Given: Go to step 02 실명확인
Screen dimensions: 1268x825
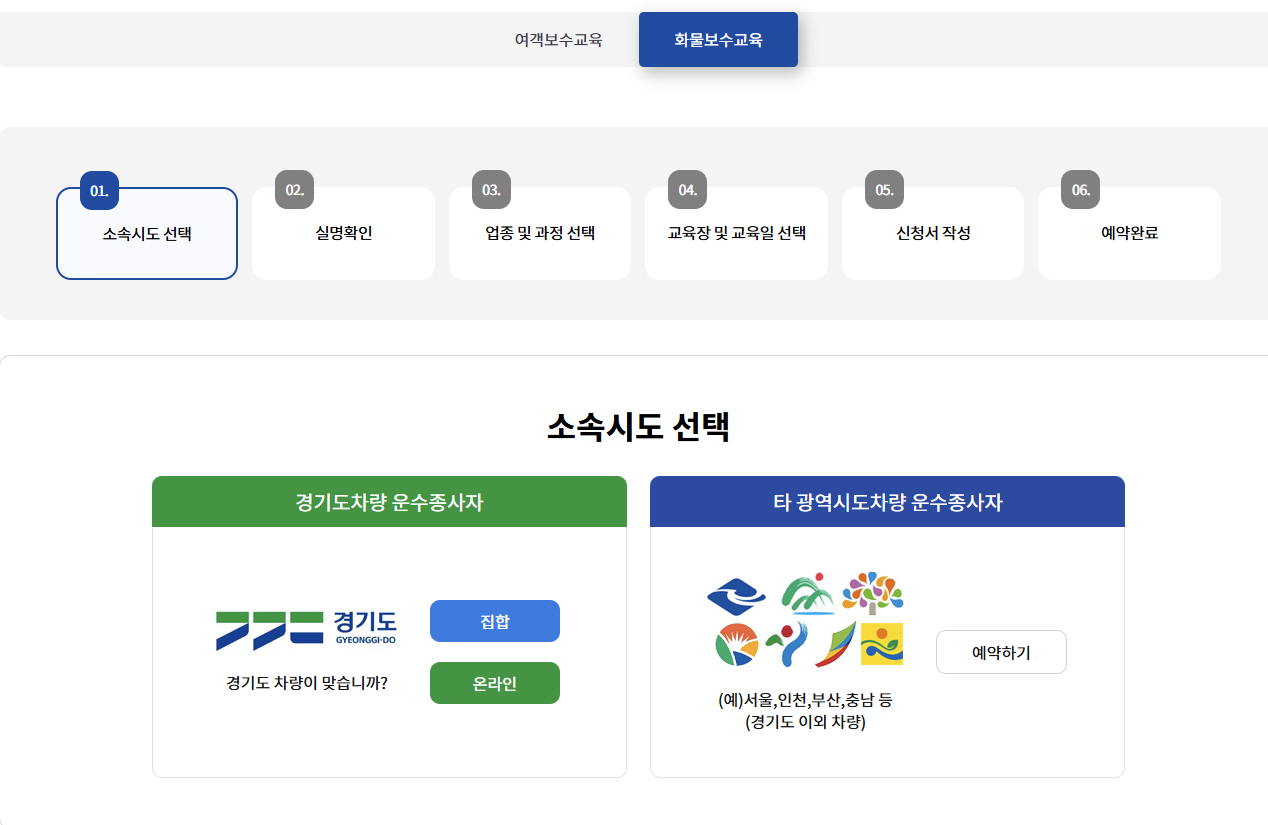Looking at the screenshot, I should click(x=343, y=233).
